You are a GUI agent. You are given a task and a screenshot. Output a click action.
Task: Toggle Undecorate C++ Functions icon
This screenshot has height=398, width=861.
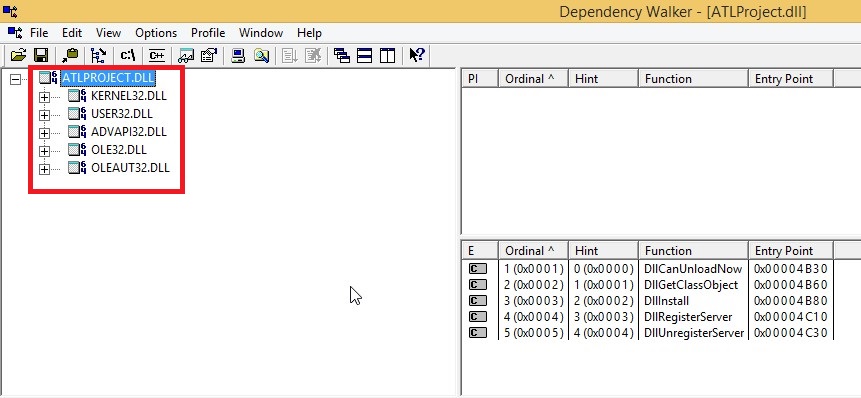[x=157, y=55]
